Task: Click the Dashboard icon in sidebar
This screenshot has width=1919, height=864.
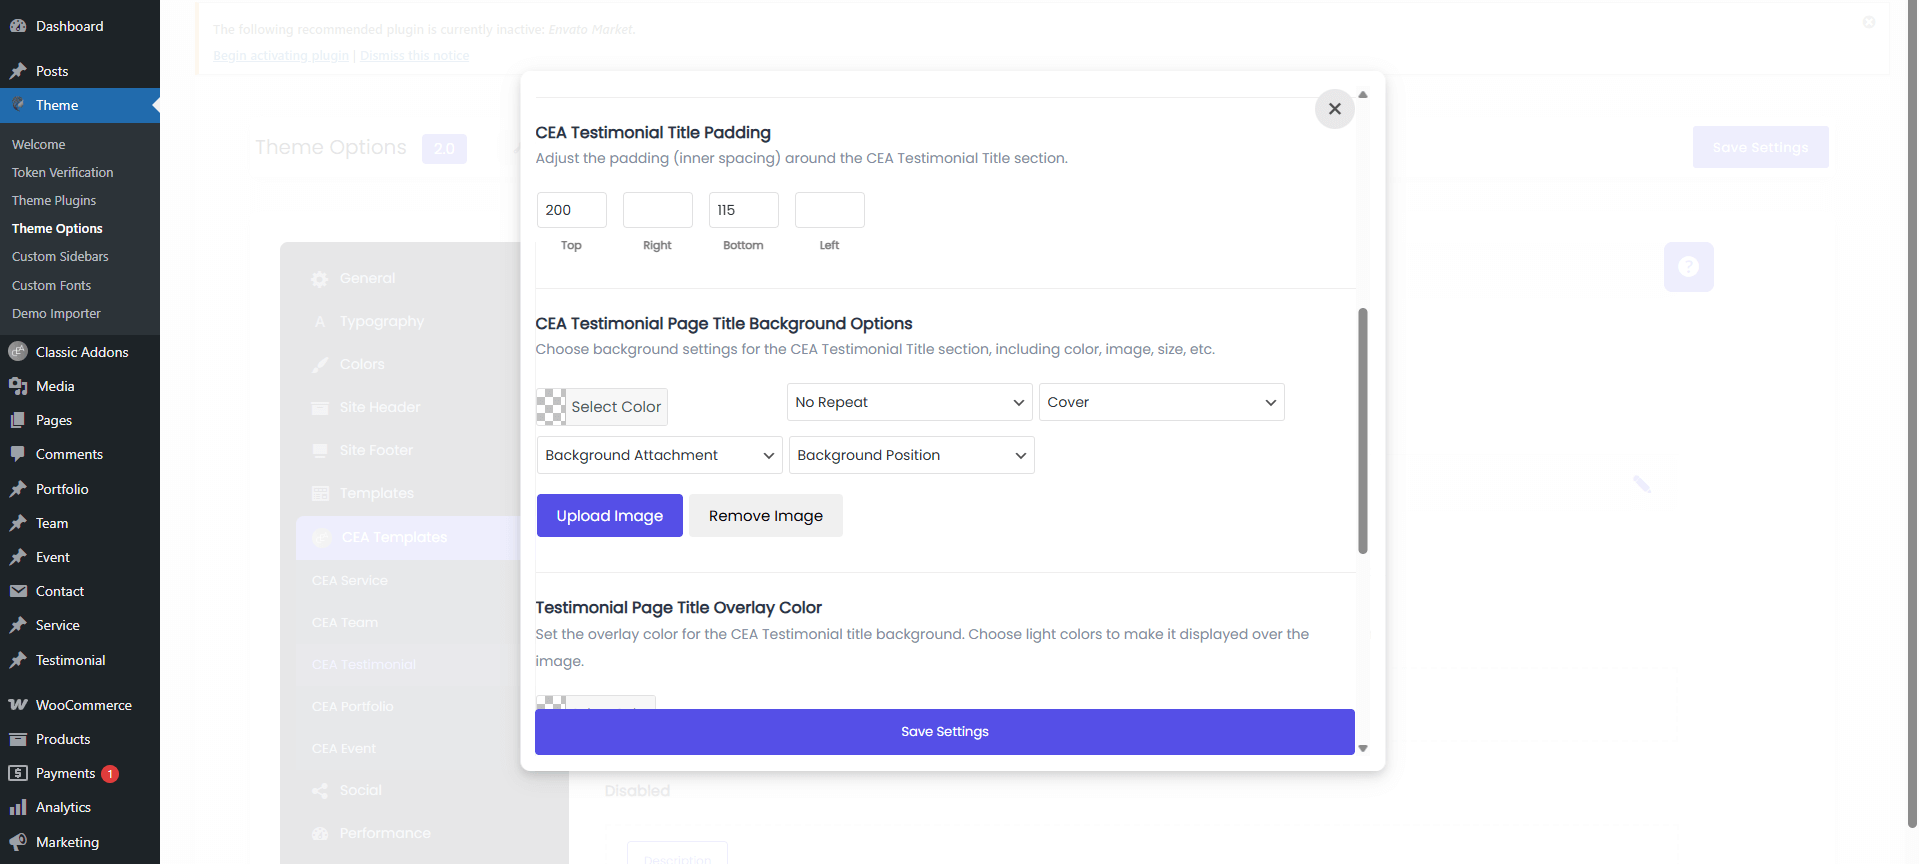Action: click(x=18, y=26)
